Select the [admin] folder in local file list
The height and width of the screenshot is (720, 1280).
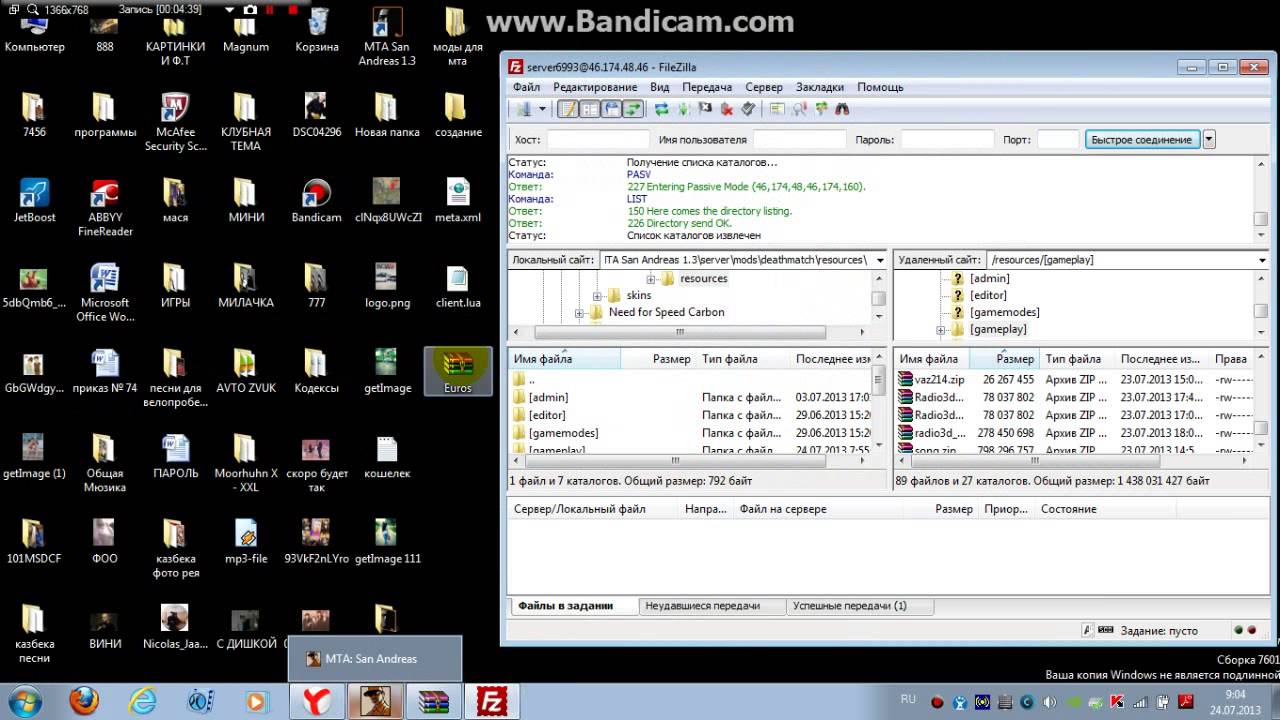point(548,398)
